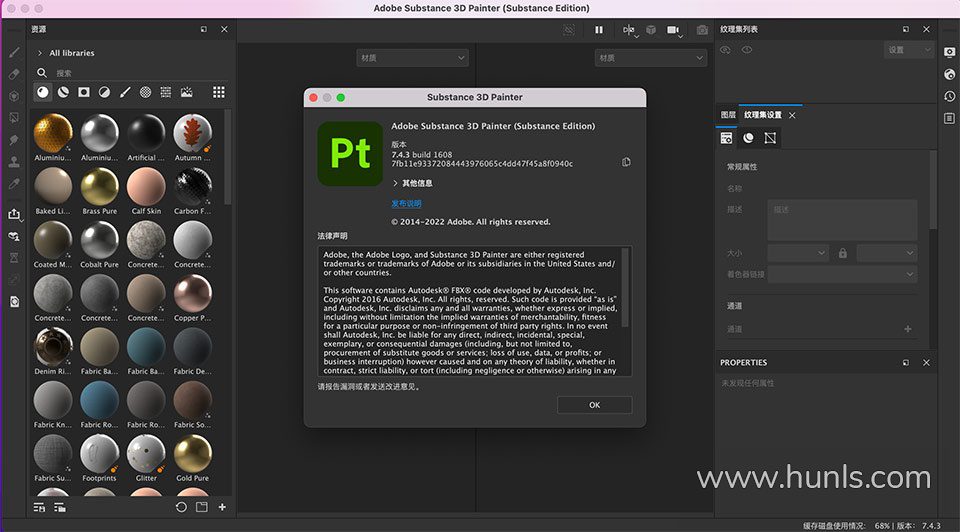The height and width of the screenshot is (532, 960).
Task: Filter assets by Filters half-circle icon
Action: (105, 92)
